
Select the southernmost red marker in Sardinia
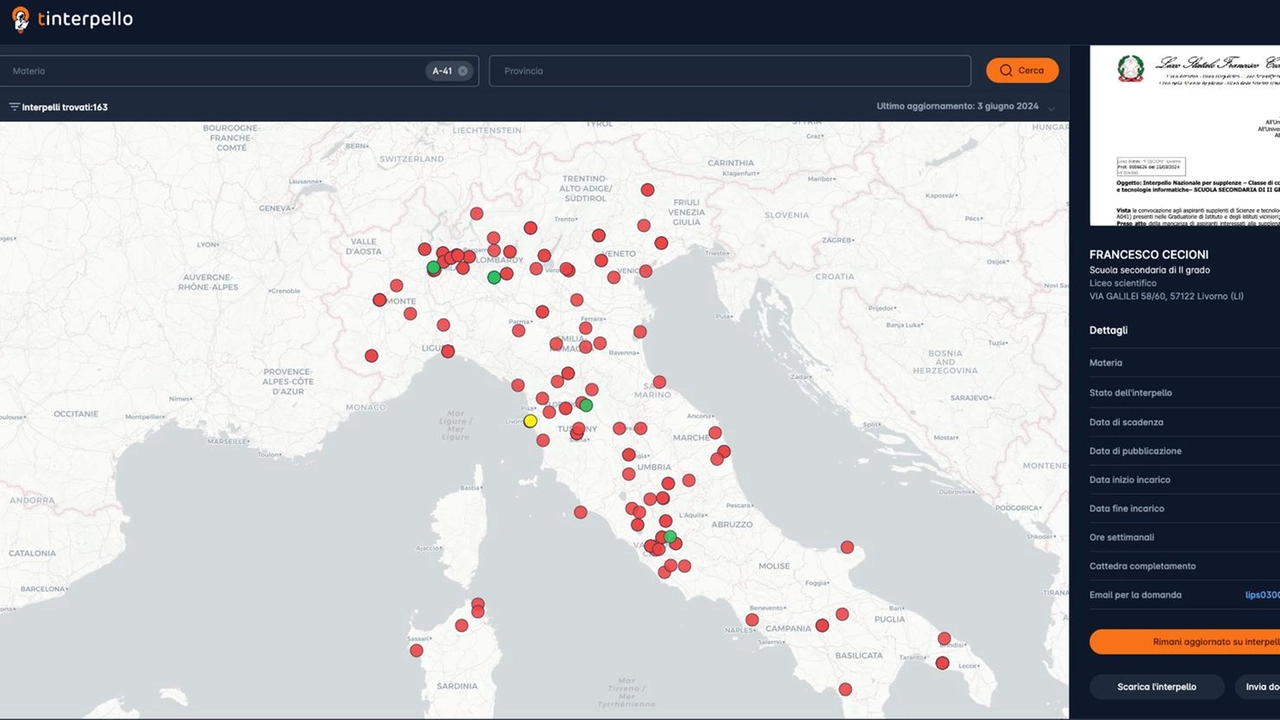click(x=416, y=651)
